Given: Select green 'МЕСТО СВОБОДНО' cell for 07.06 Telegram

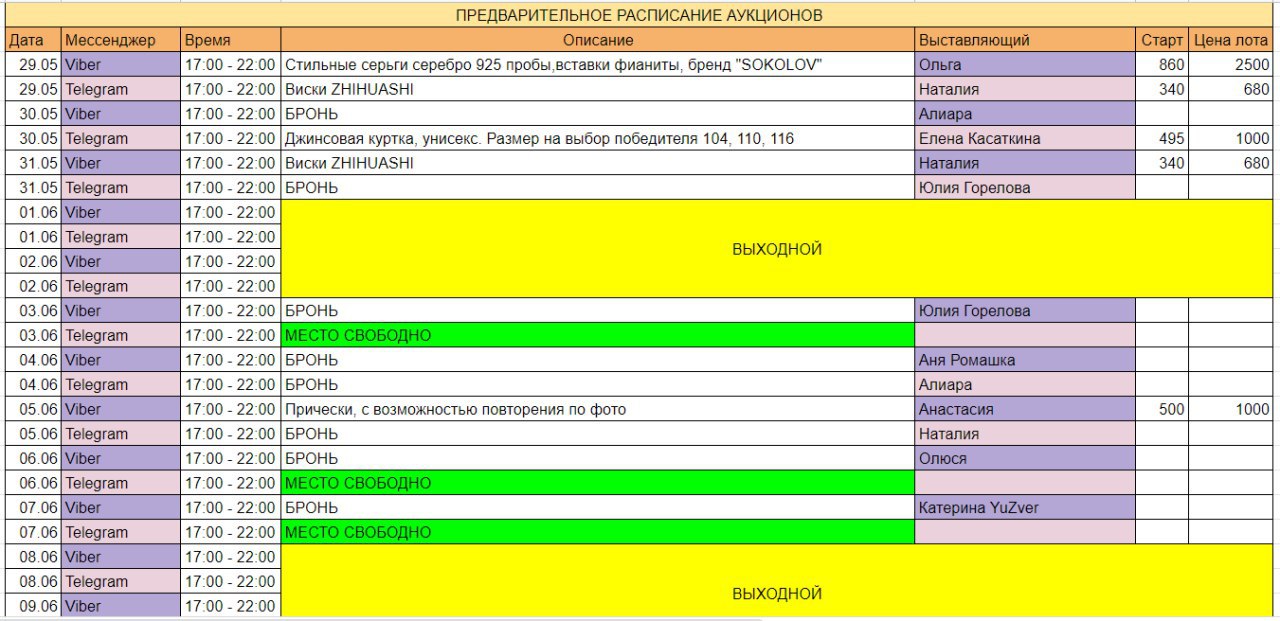Looking at the screenshot, I should 598,532.
